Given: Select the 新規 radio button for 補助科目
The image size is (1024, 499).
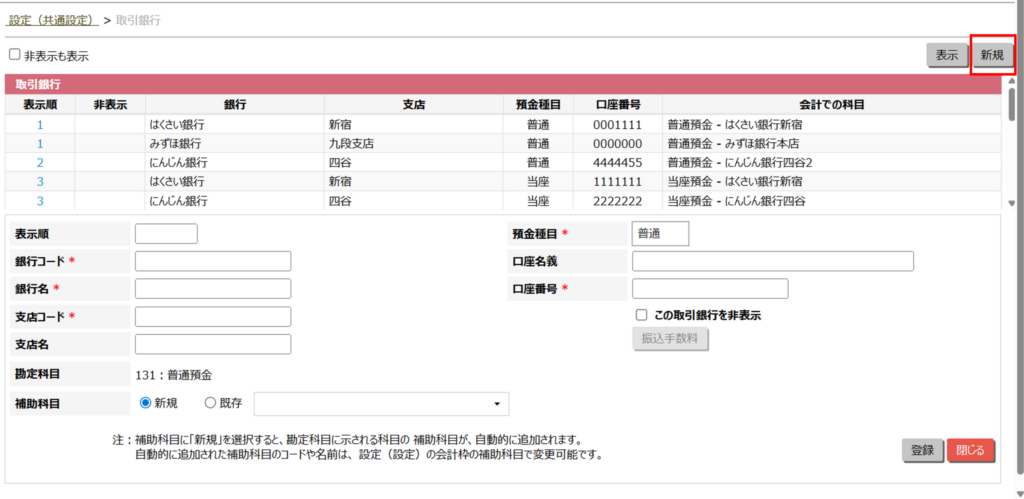Looking at the screenshot, I should click(146, 403).
